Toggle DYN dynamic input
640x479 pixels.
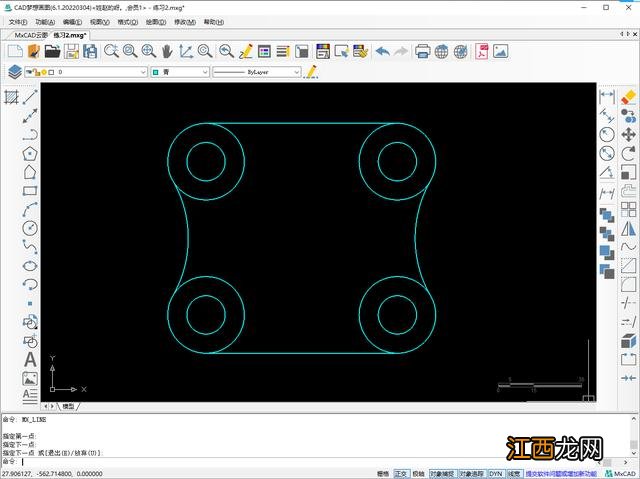tap(495, 473)
